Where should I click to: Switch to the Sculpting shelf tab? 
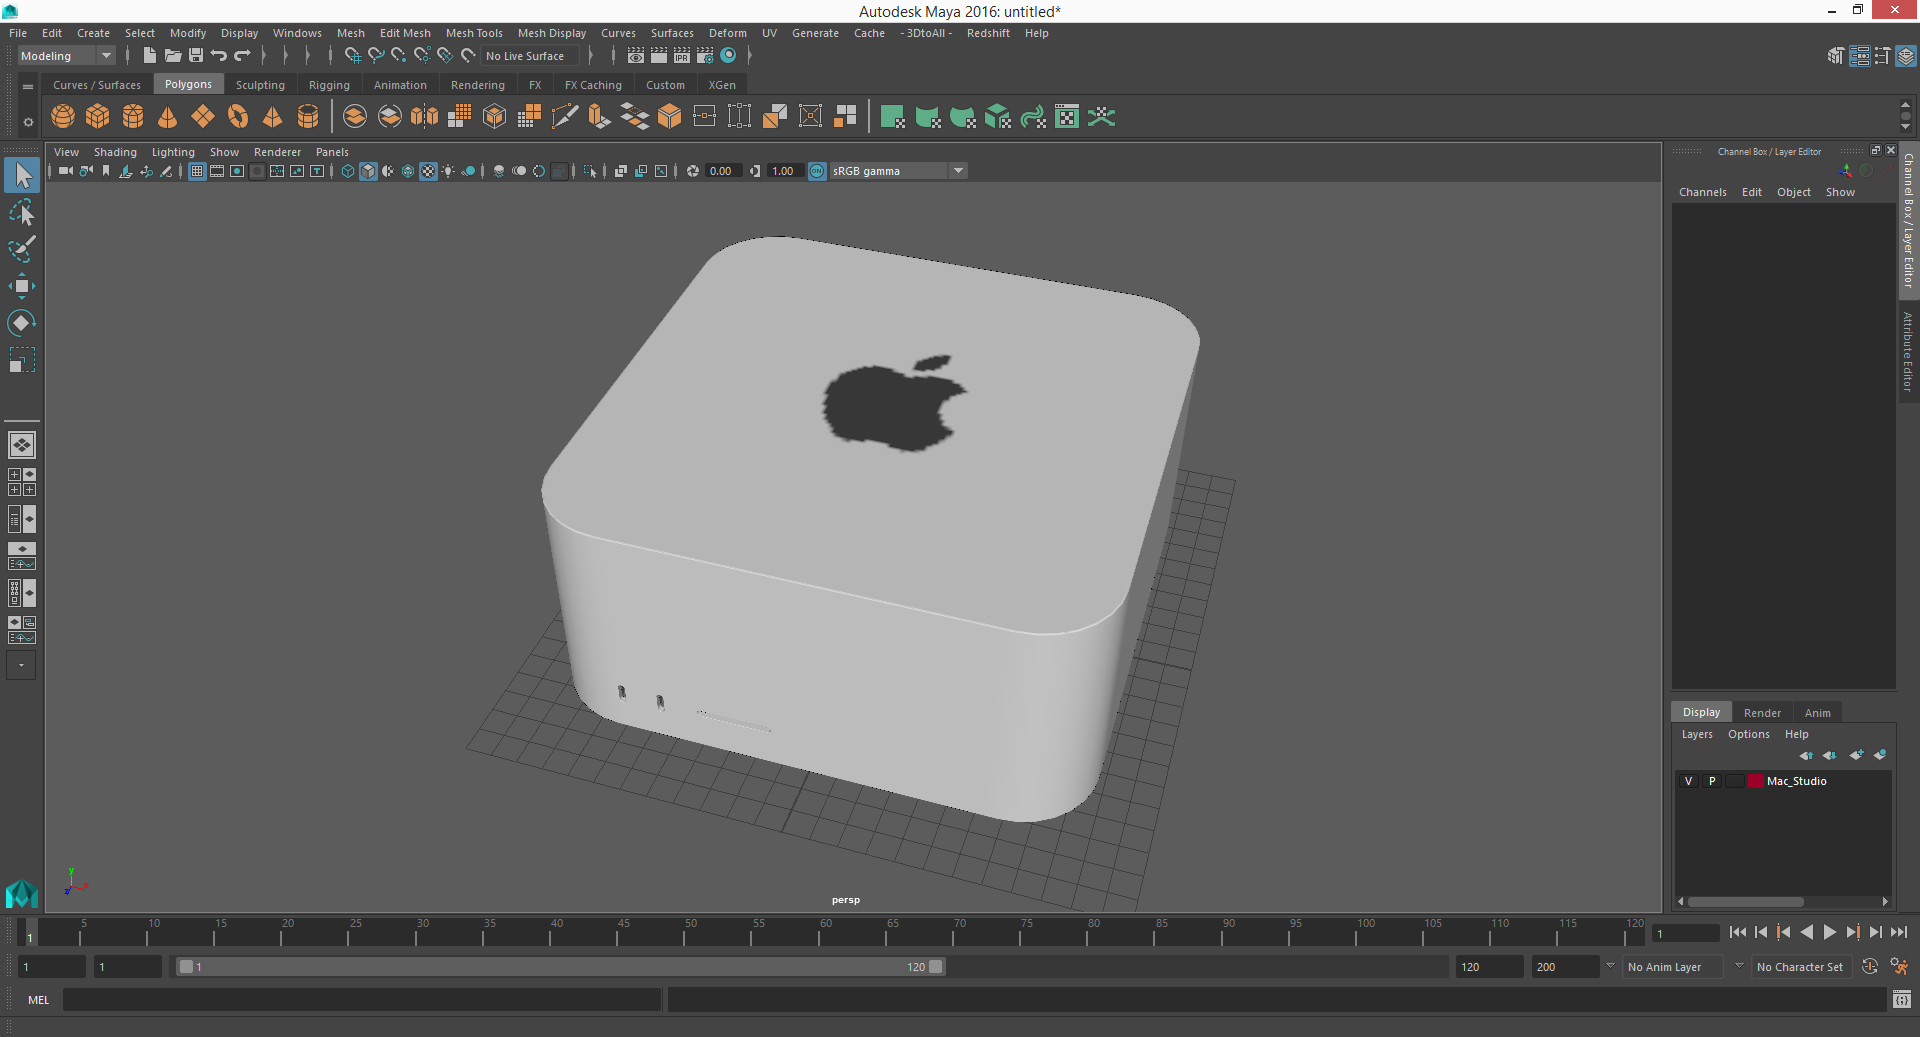click(260, 85)
